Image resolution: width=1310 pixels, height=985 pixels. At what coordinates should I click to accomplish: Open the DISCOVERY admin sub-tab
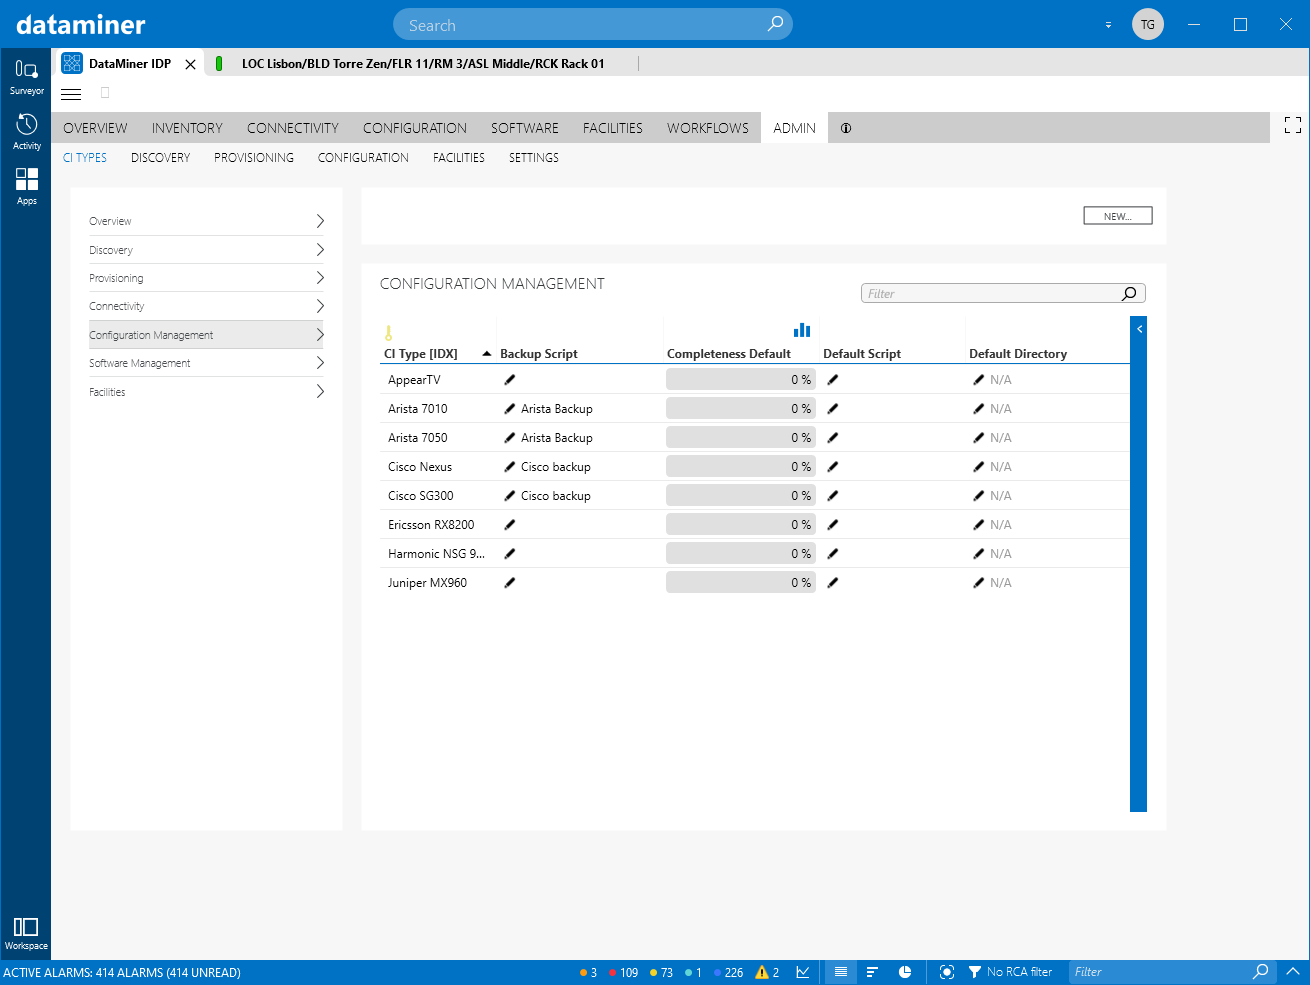(160, 158)
